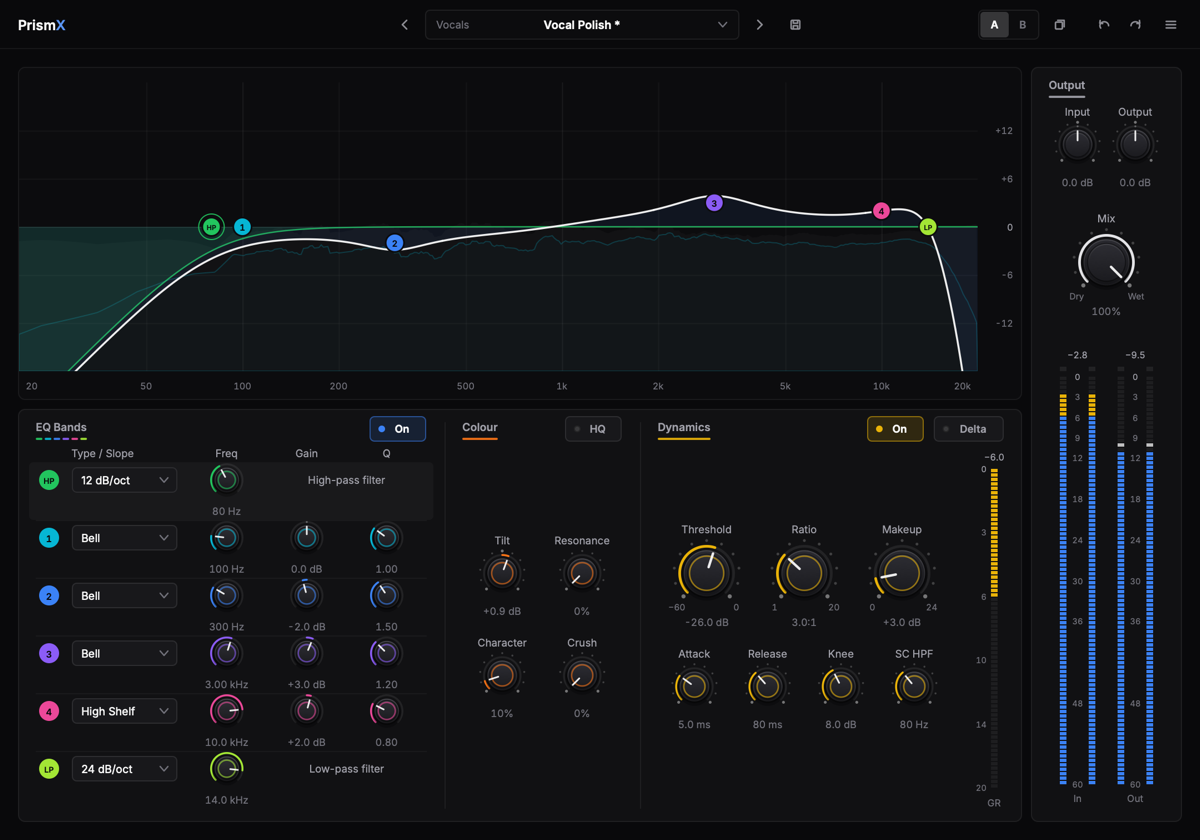This screenshot has height=840, width=1200.
Task: Open band 3 Bell type dropdown
Action: (124, 653)
